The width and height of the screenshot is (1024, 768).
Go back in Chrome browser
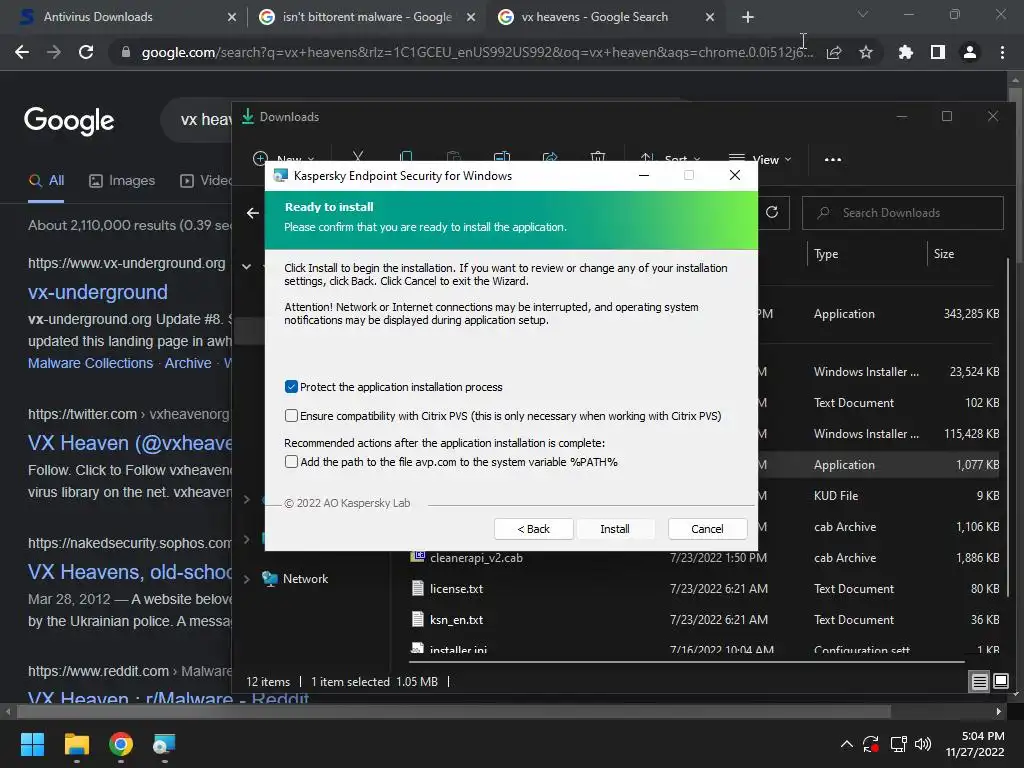[22, 52]
